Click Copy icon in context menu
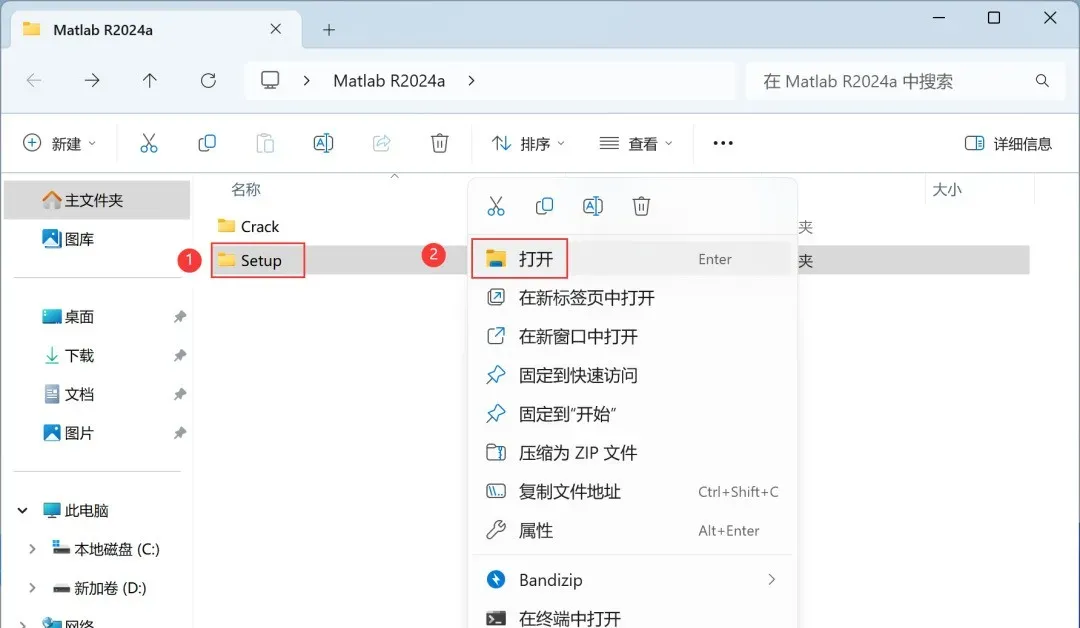 544,206
